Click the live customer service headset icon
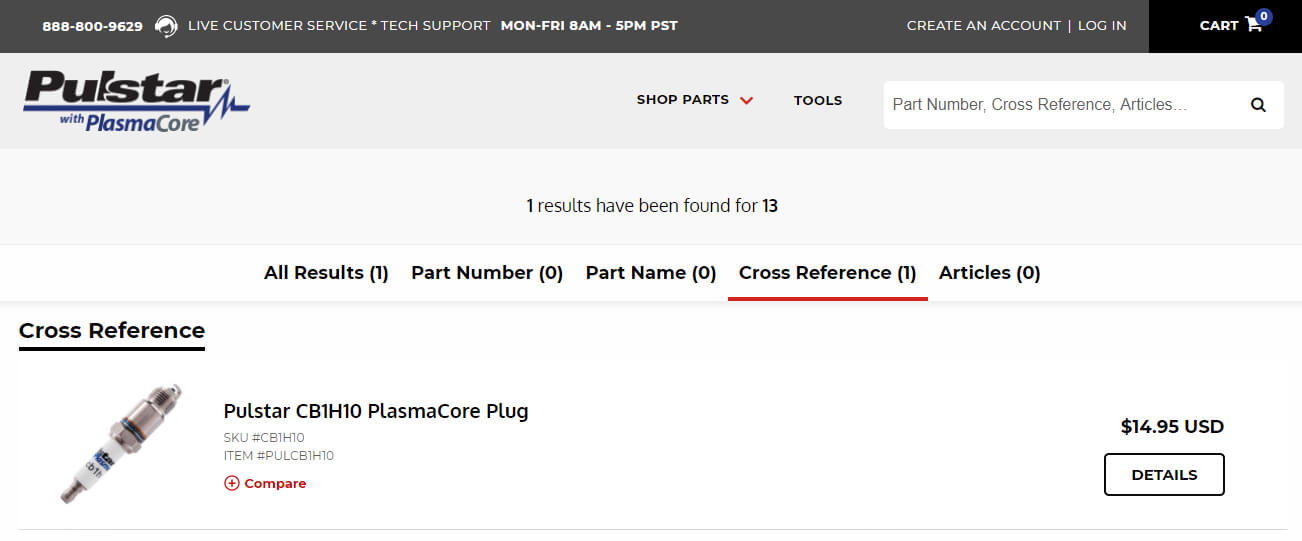This screenshot has height=541, width=1302. tap(166, 26)
